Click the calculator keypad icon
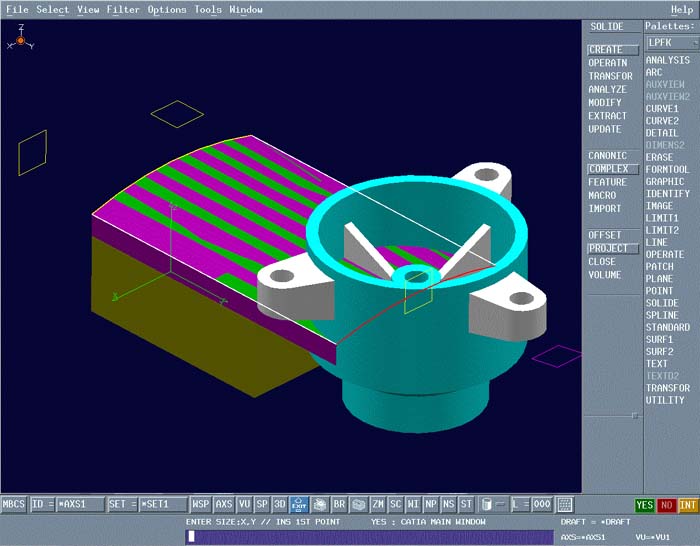The height and width of the screenshot is (546, 700). (565, 505)
